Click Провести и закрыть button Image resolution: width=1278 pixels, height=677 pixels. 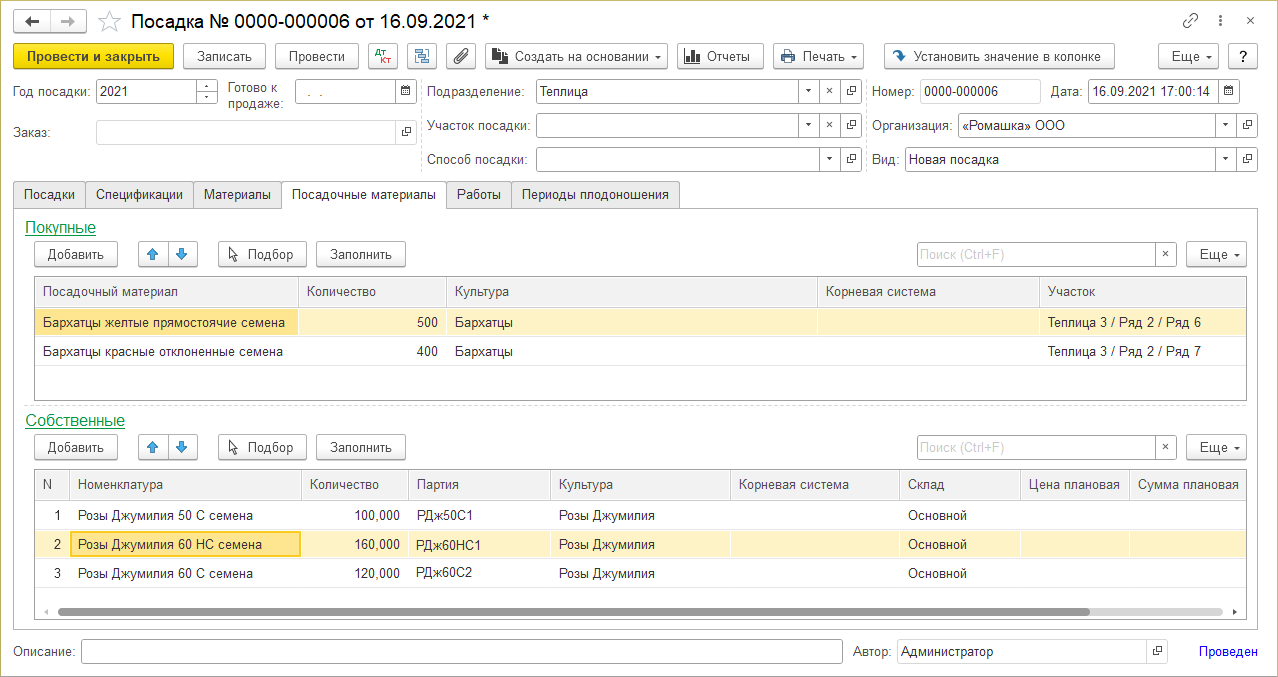pos(94,57)
